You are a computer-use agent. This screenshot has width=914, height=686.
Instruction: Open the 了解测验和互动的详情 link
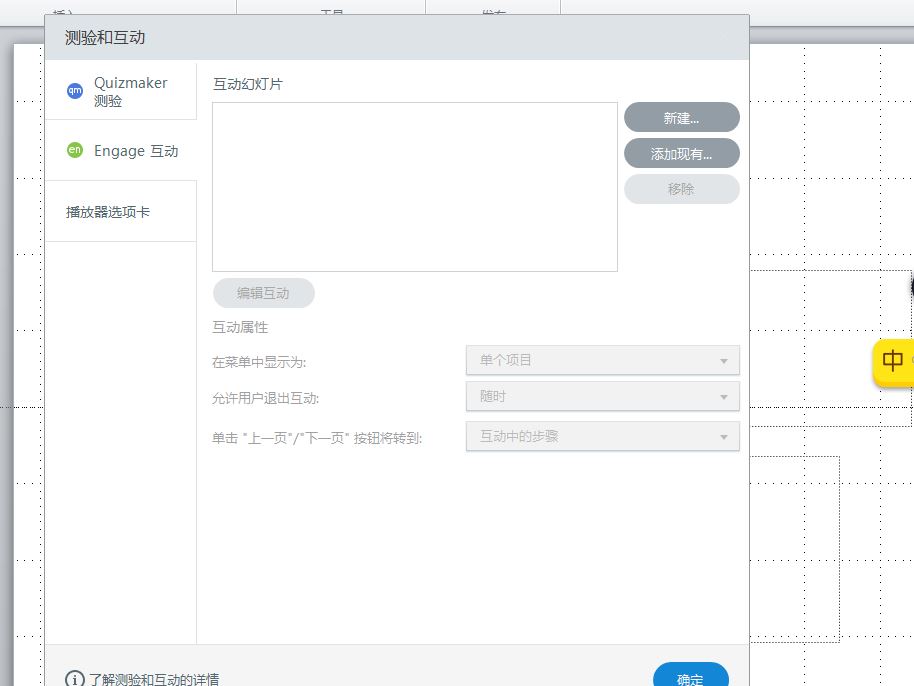pos(153,679)
